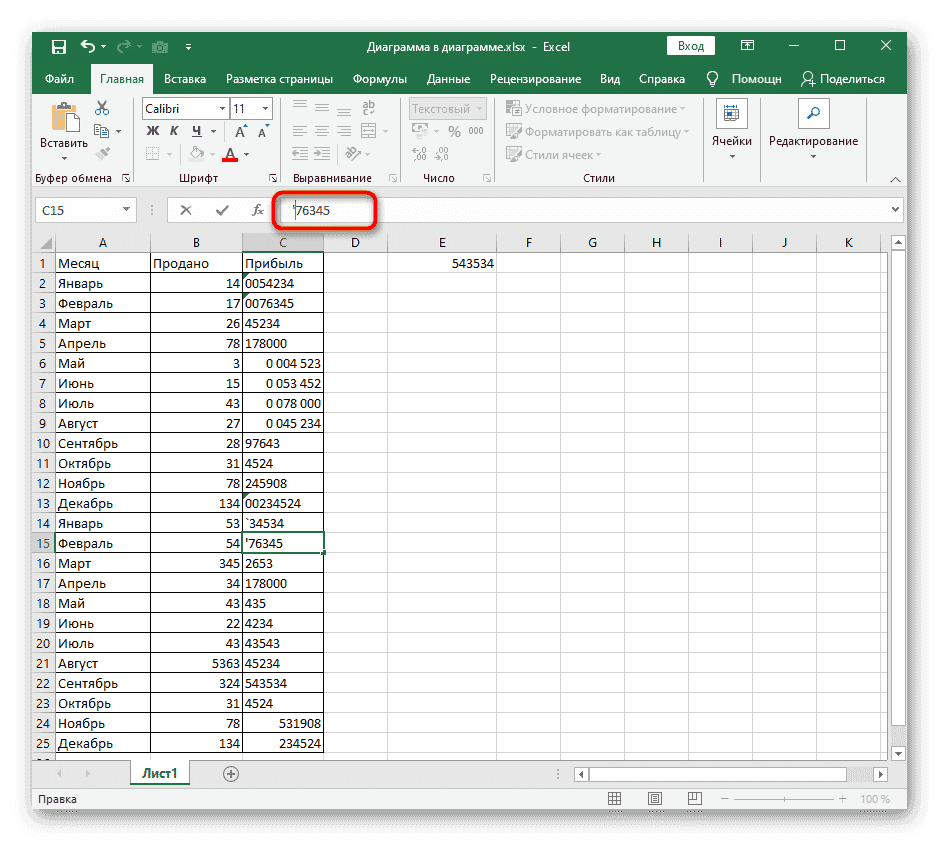The width and height of the screenshot is (939, 841).
Task: Click the zoom slider in status bar
Action: (x=783, y=799)
